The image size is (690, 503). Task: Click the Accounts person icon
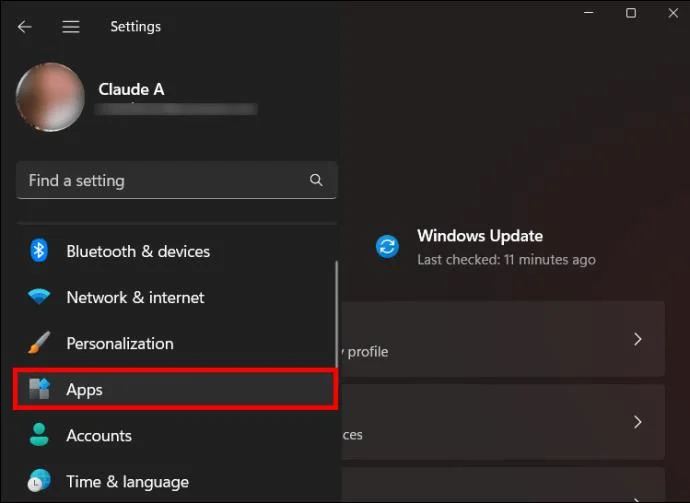point(39,435)
